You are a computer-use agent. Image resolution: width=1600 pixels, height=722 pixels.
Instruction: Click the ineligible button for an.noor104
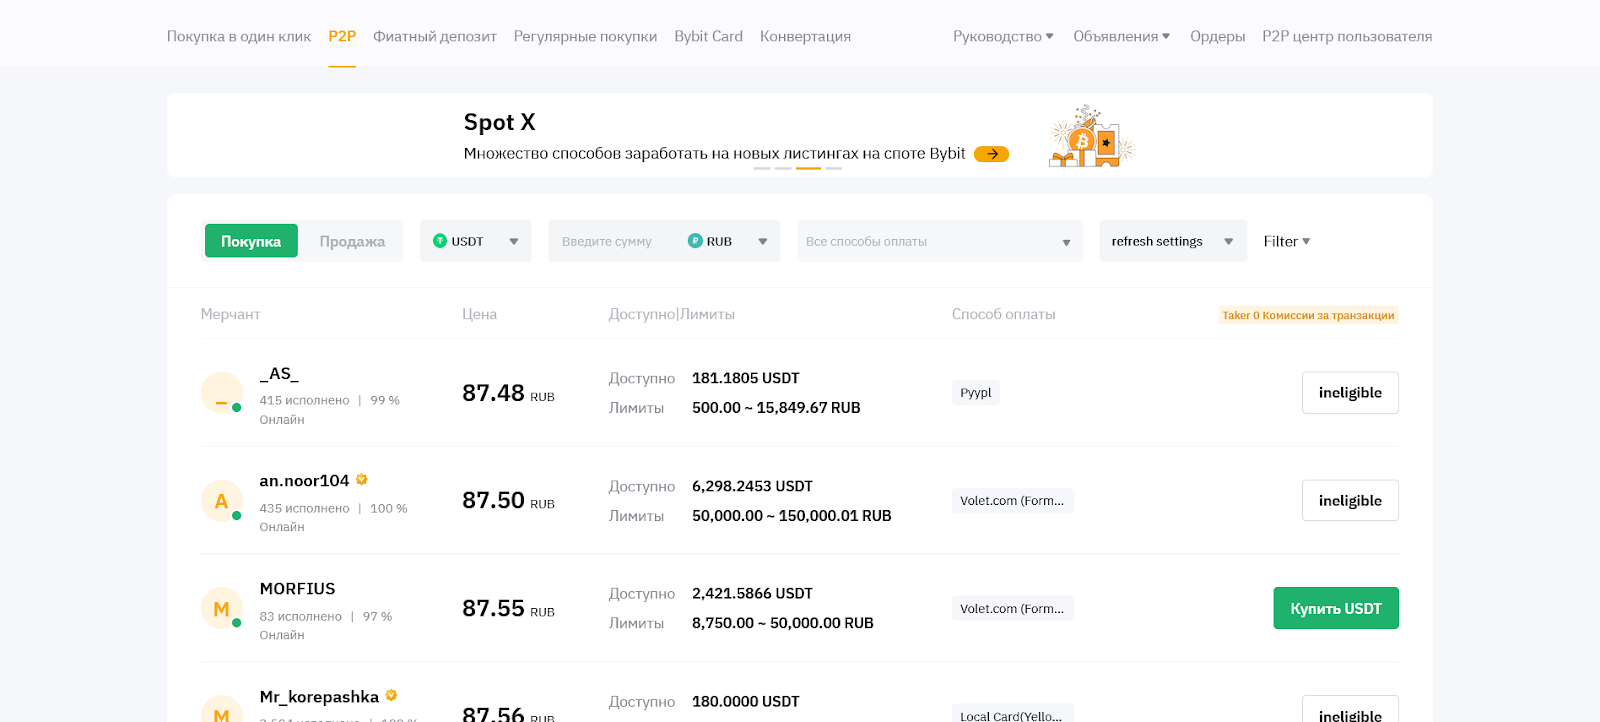1350,501
